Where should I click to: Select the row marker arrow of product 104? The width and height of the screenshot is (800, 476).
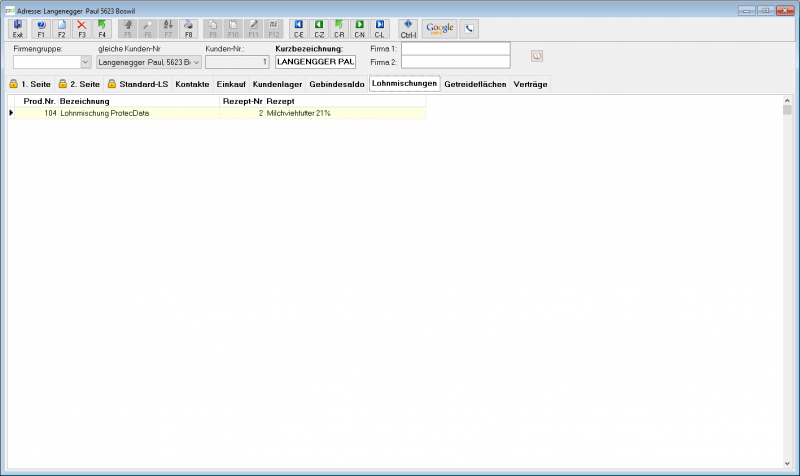point(11,113)
